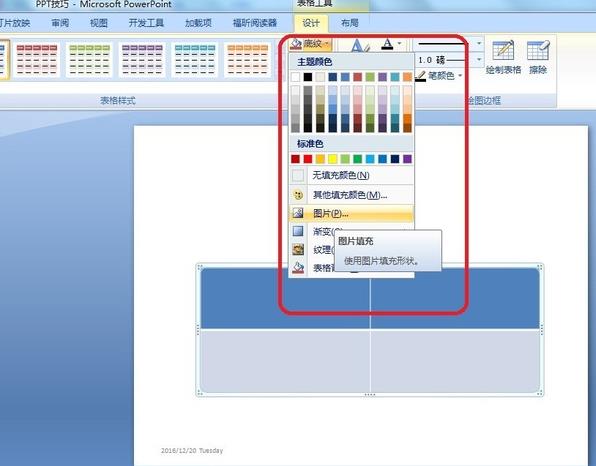Select the 擦除 eraser tool
596x466 pixels.
(x=538, y=57)
